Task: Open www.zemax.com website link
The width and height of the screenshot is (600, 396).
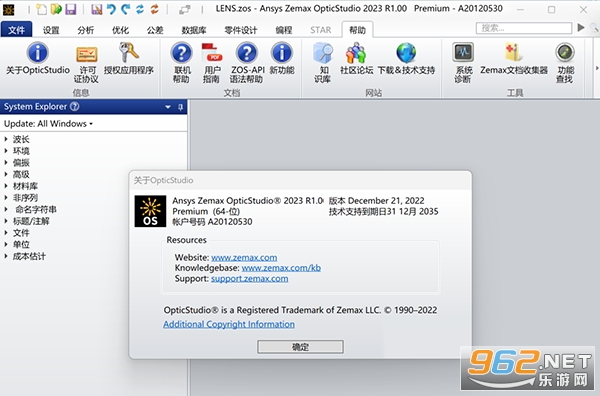Action: (x=244, y=257)
